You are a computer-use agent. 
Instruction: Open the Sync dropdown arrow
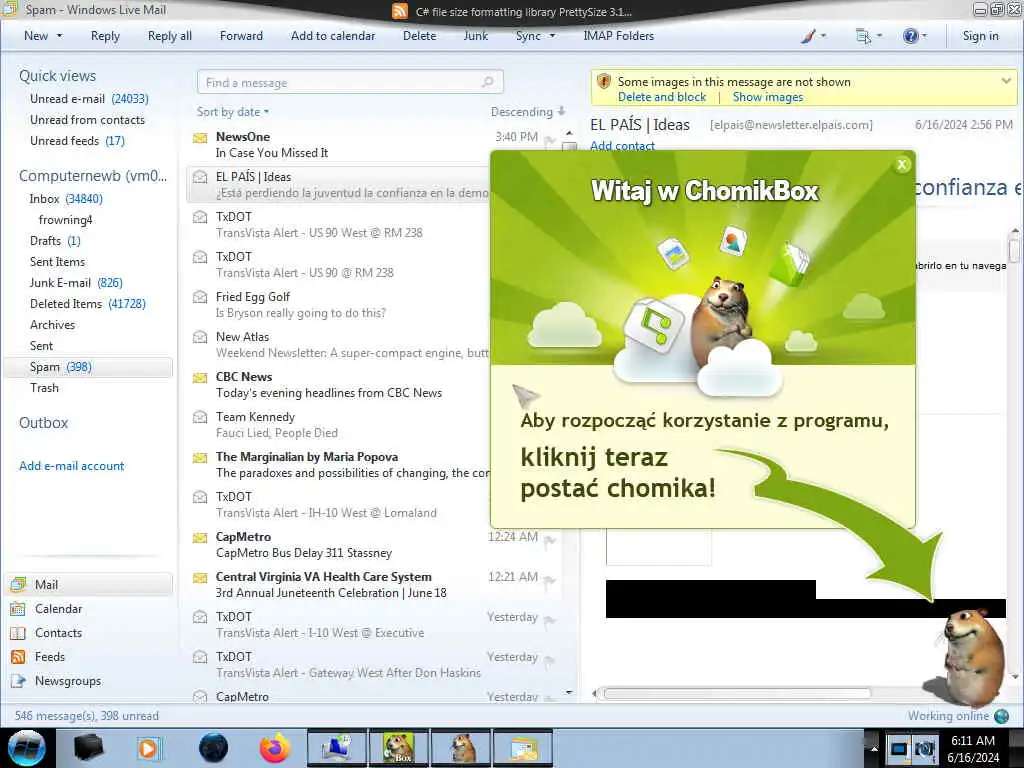552,36
